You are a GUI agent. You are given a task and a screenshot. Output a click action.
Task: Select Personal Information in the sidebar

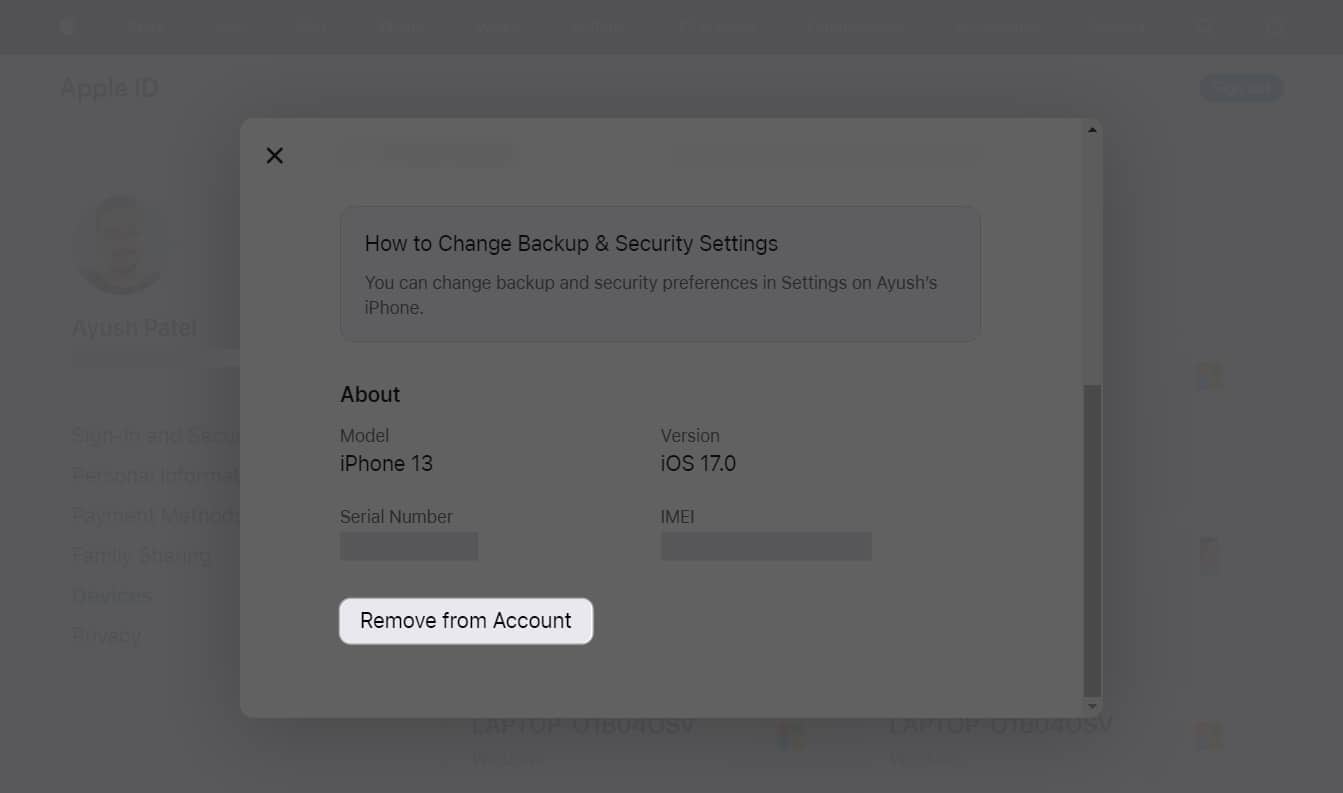click(x=160, y=475)
